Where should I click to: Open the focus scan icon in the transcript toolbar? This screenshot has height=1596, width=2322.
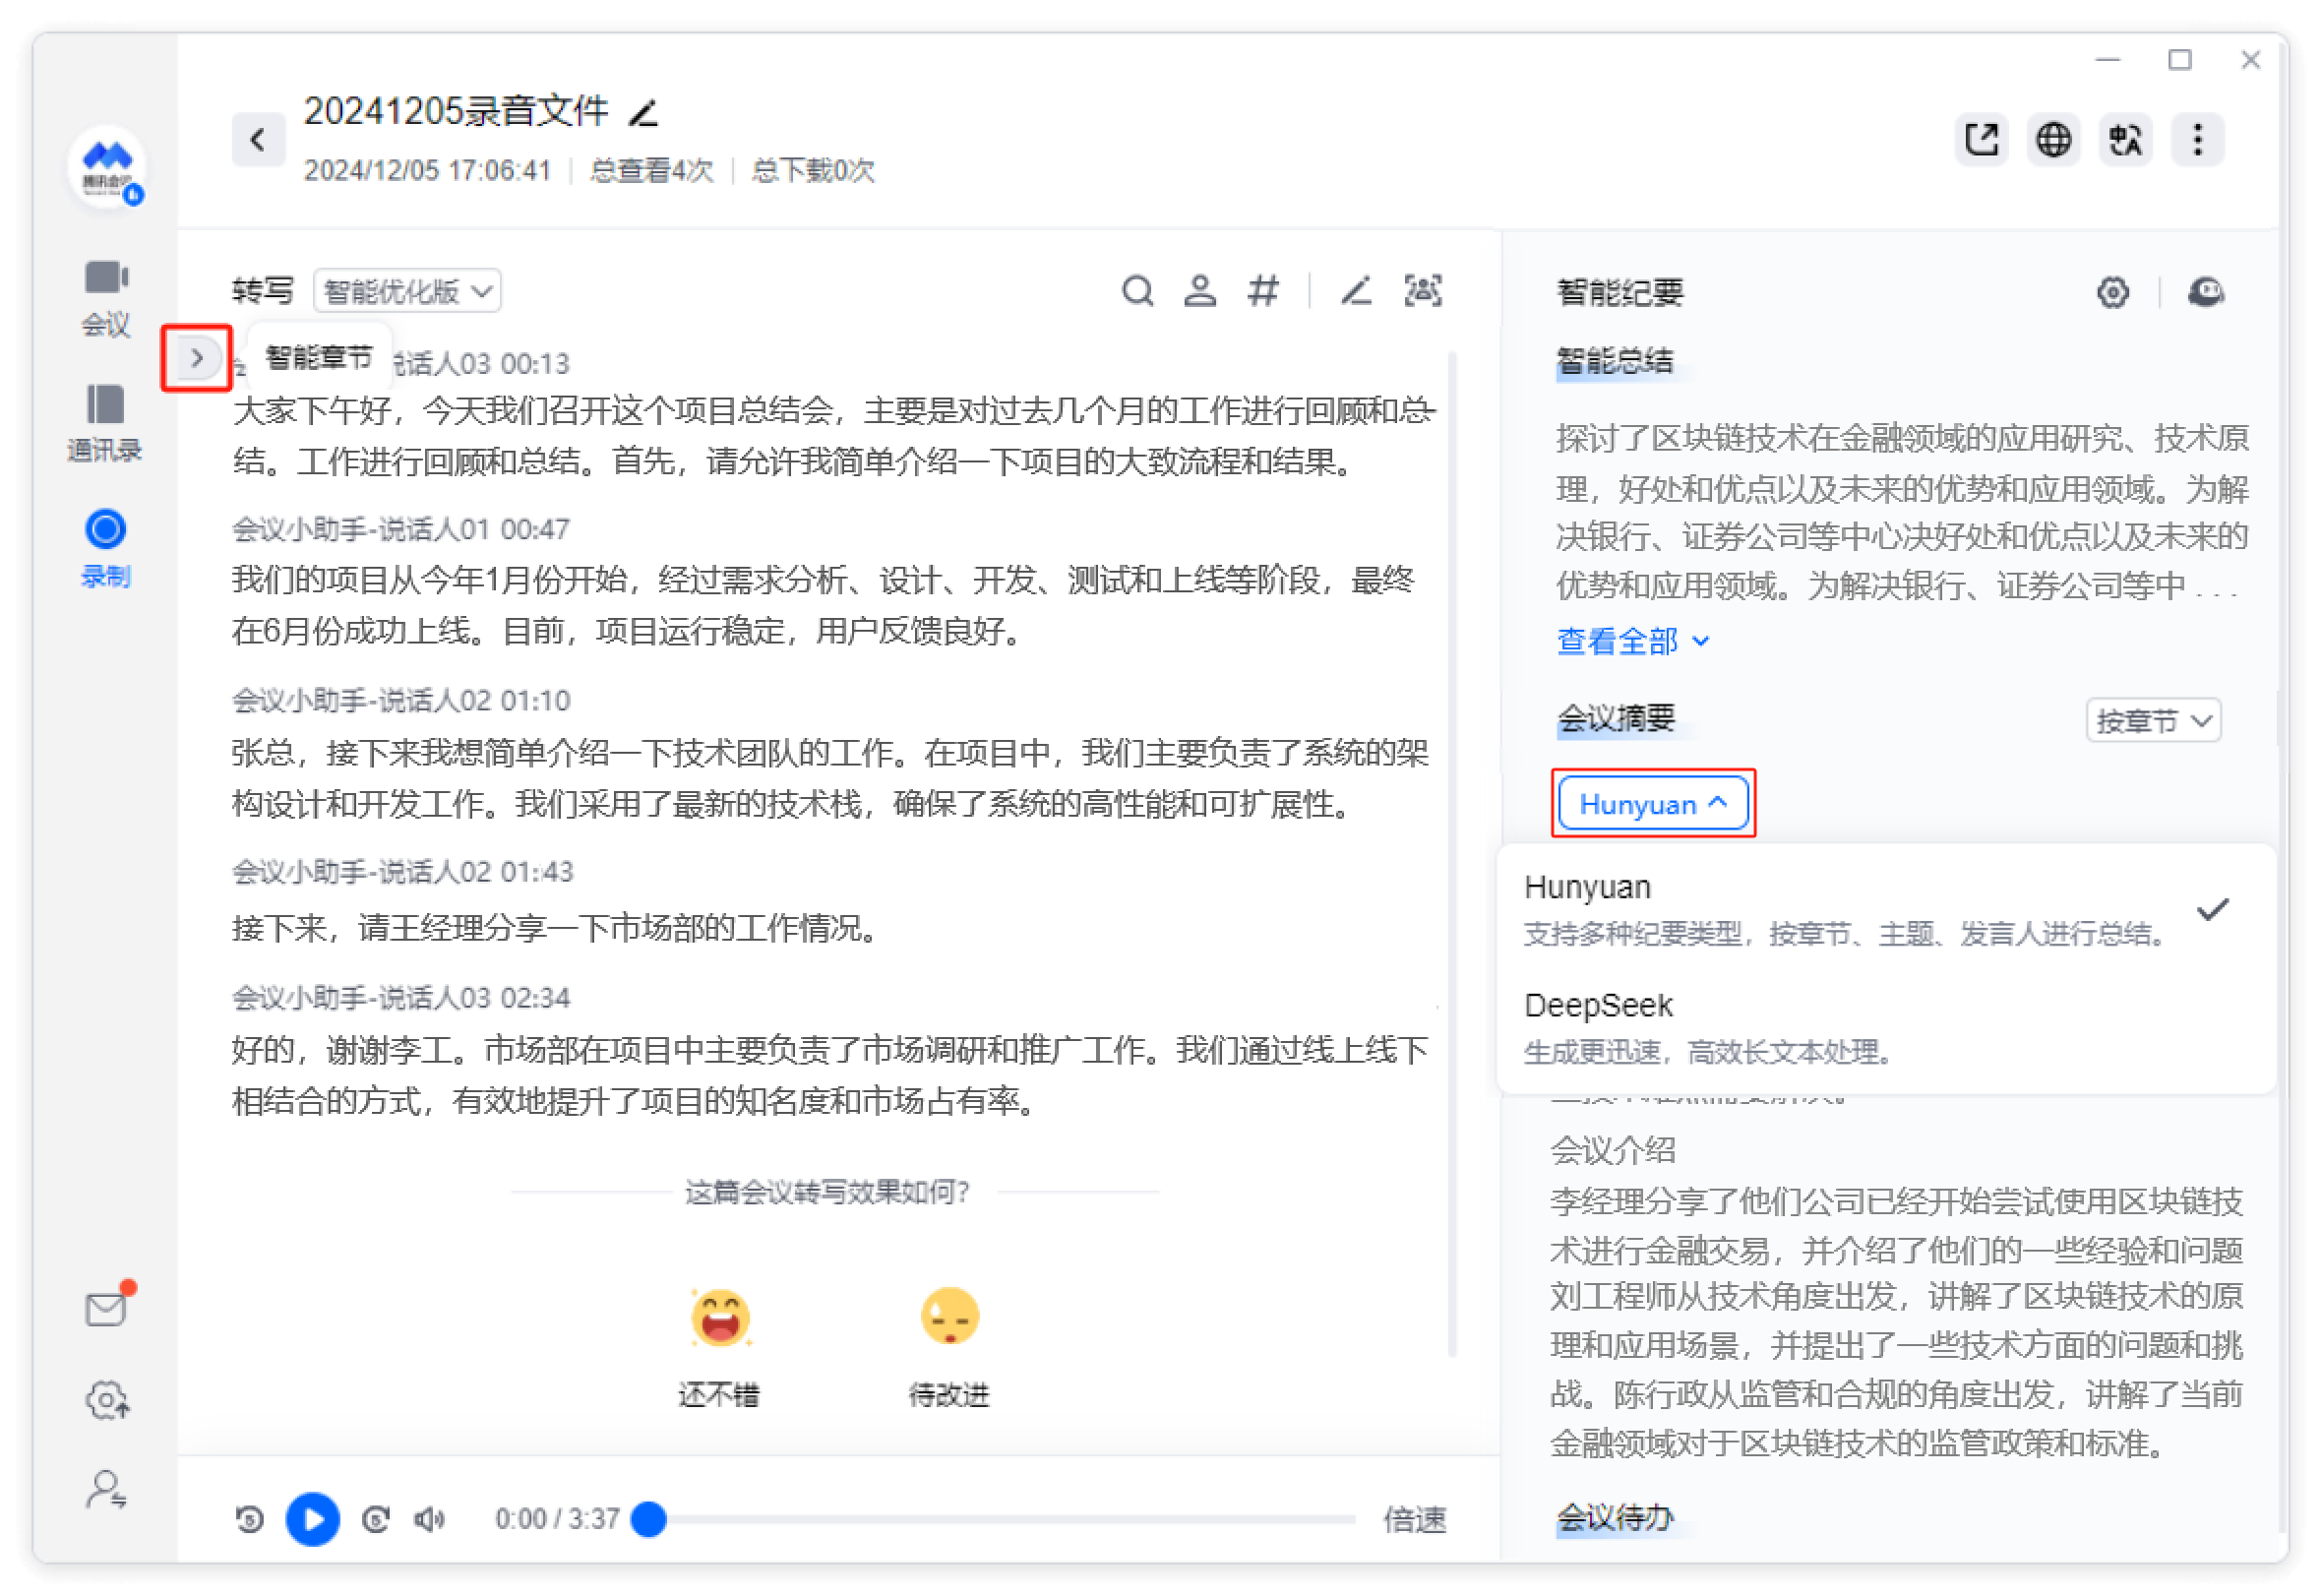1422,291
